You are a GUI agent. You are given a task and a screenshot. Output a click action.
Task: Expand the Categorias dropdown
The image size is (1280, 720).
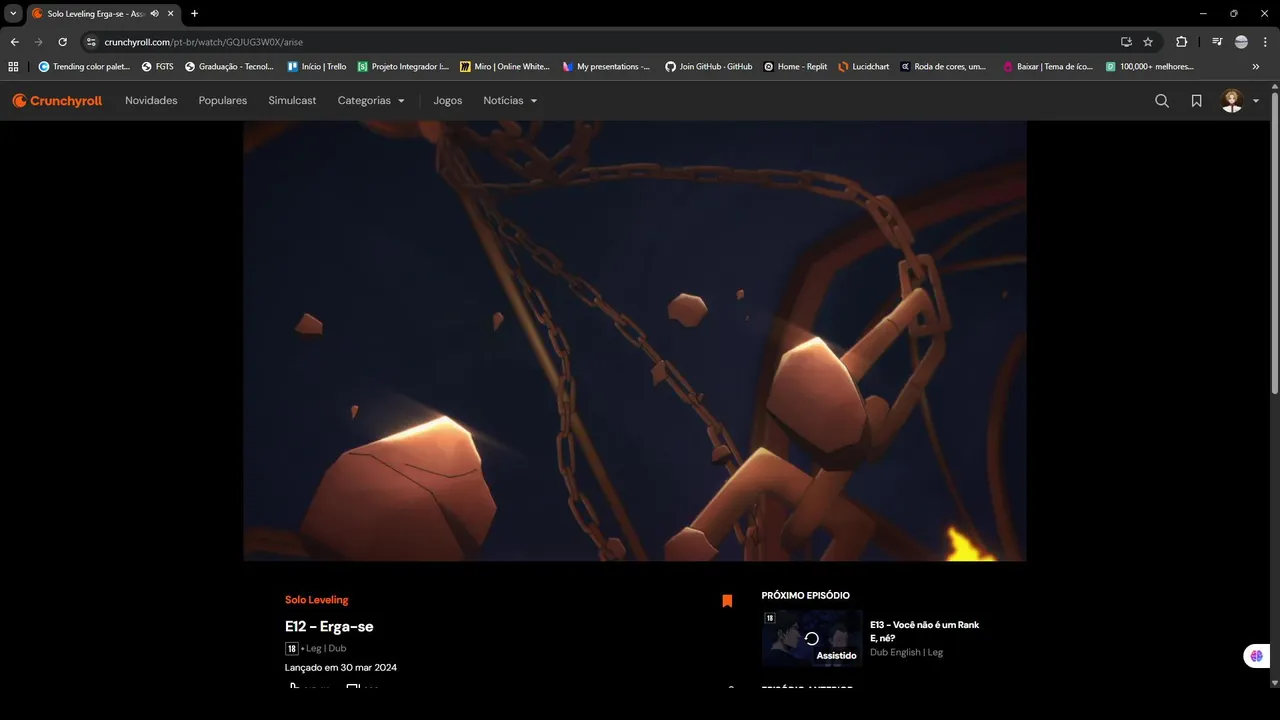(x=371, y=101)
